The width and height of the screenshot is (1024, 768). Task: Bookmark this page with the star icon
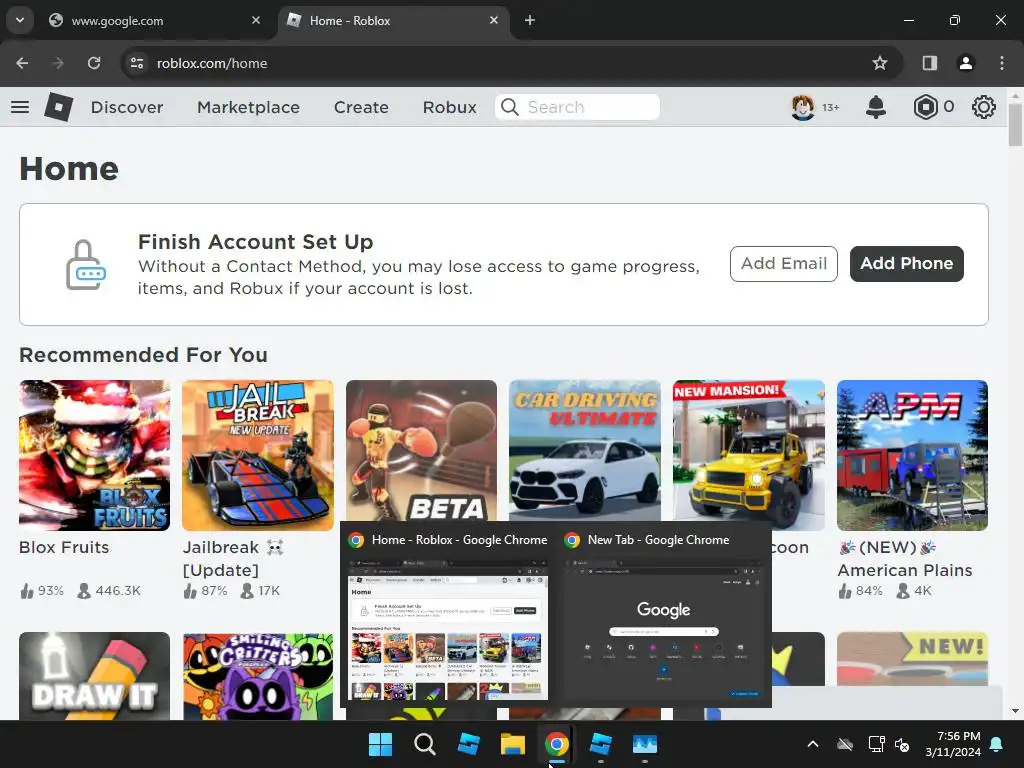coord(880,63)
